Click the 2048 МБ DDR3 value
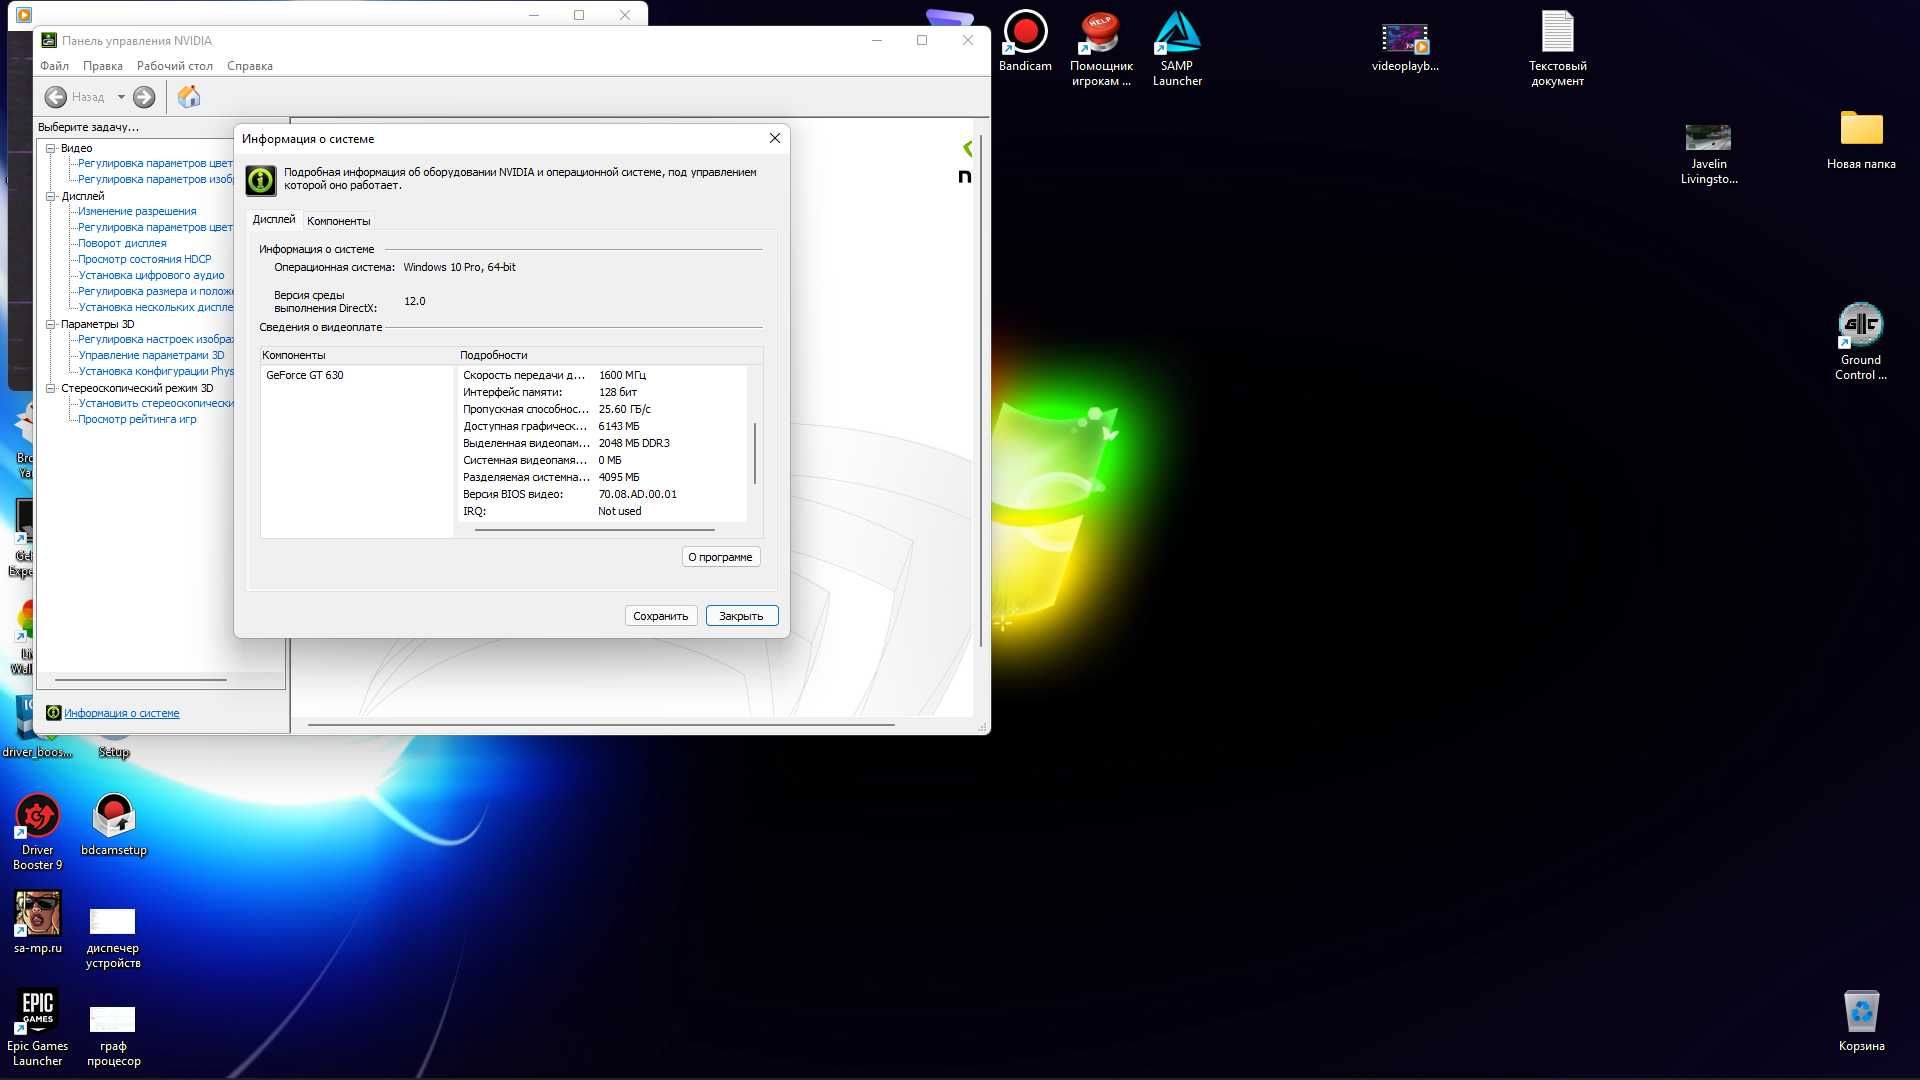This screenshot has height=1080, width=1920. [634, 443]
